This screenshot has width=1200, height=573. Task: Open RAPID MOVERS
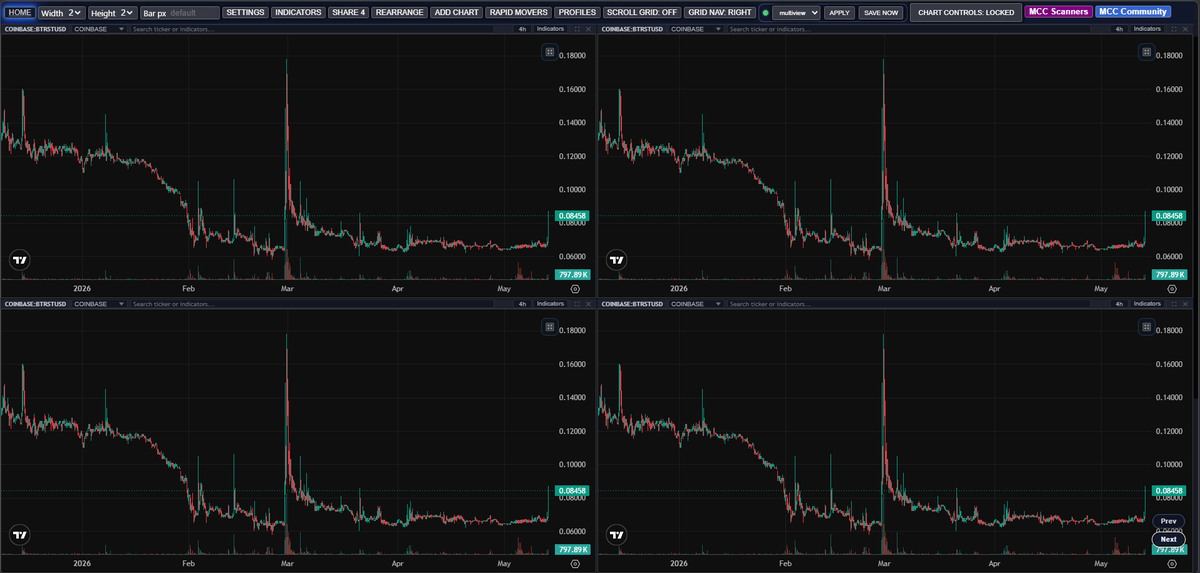pos(518,13)
